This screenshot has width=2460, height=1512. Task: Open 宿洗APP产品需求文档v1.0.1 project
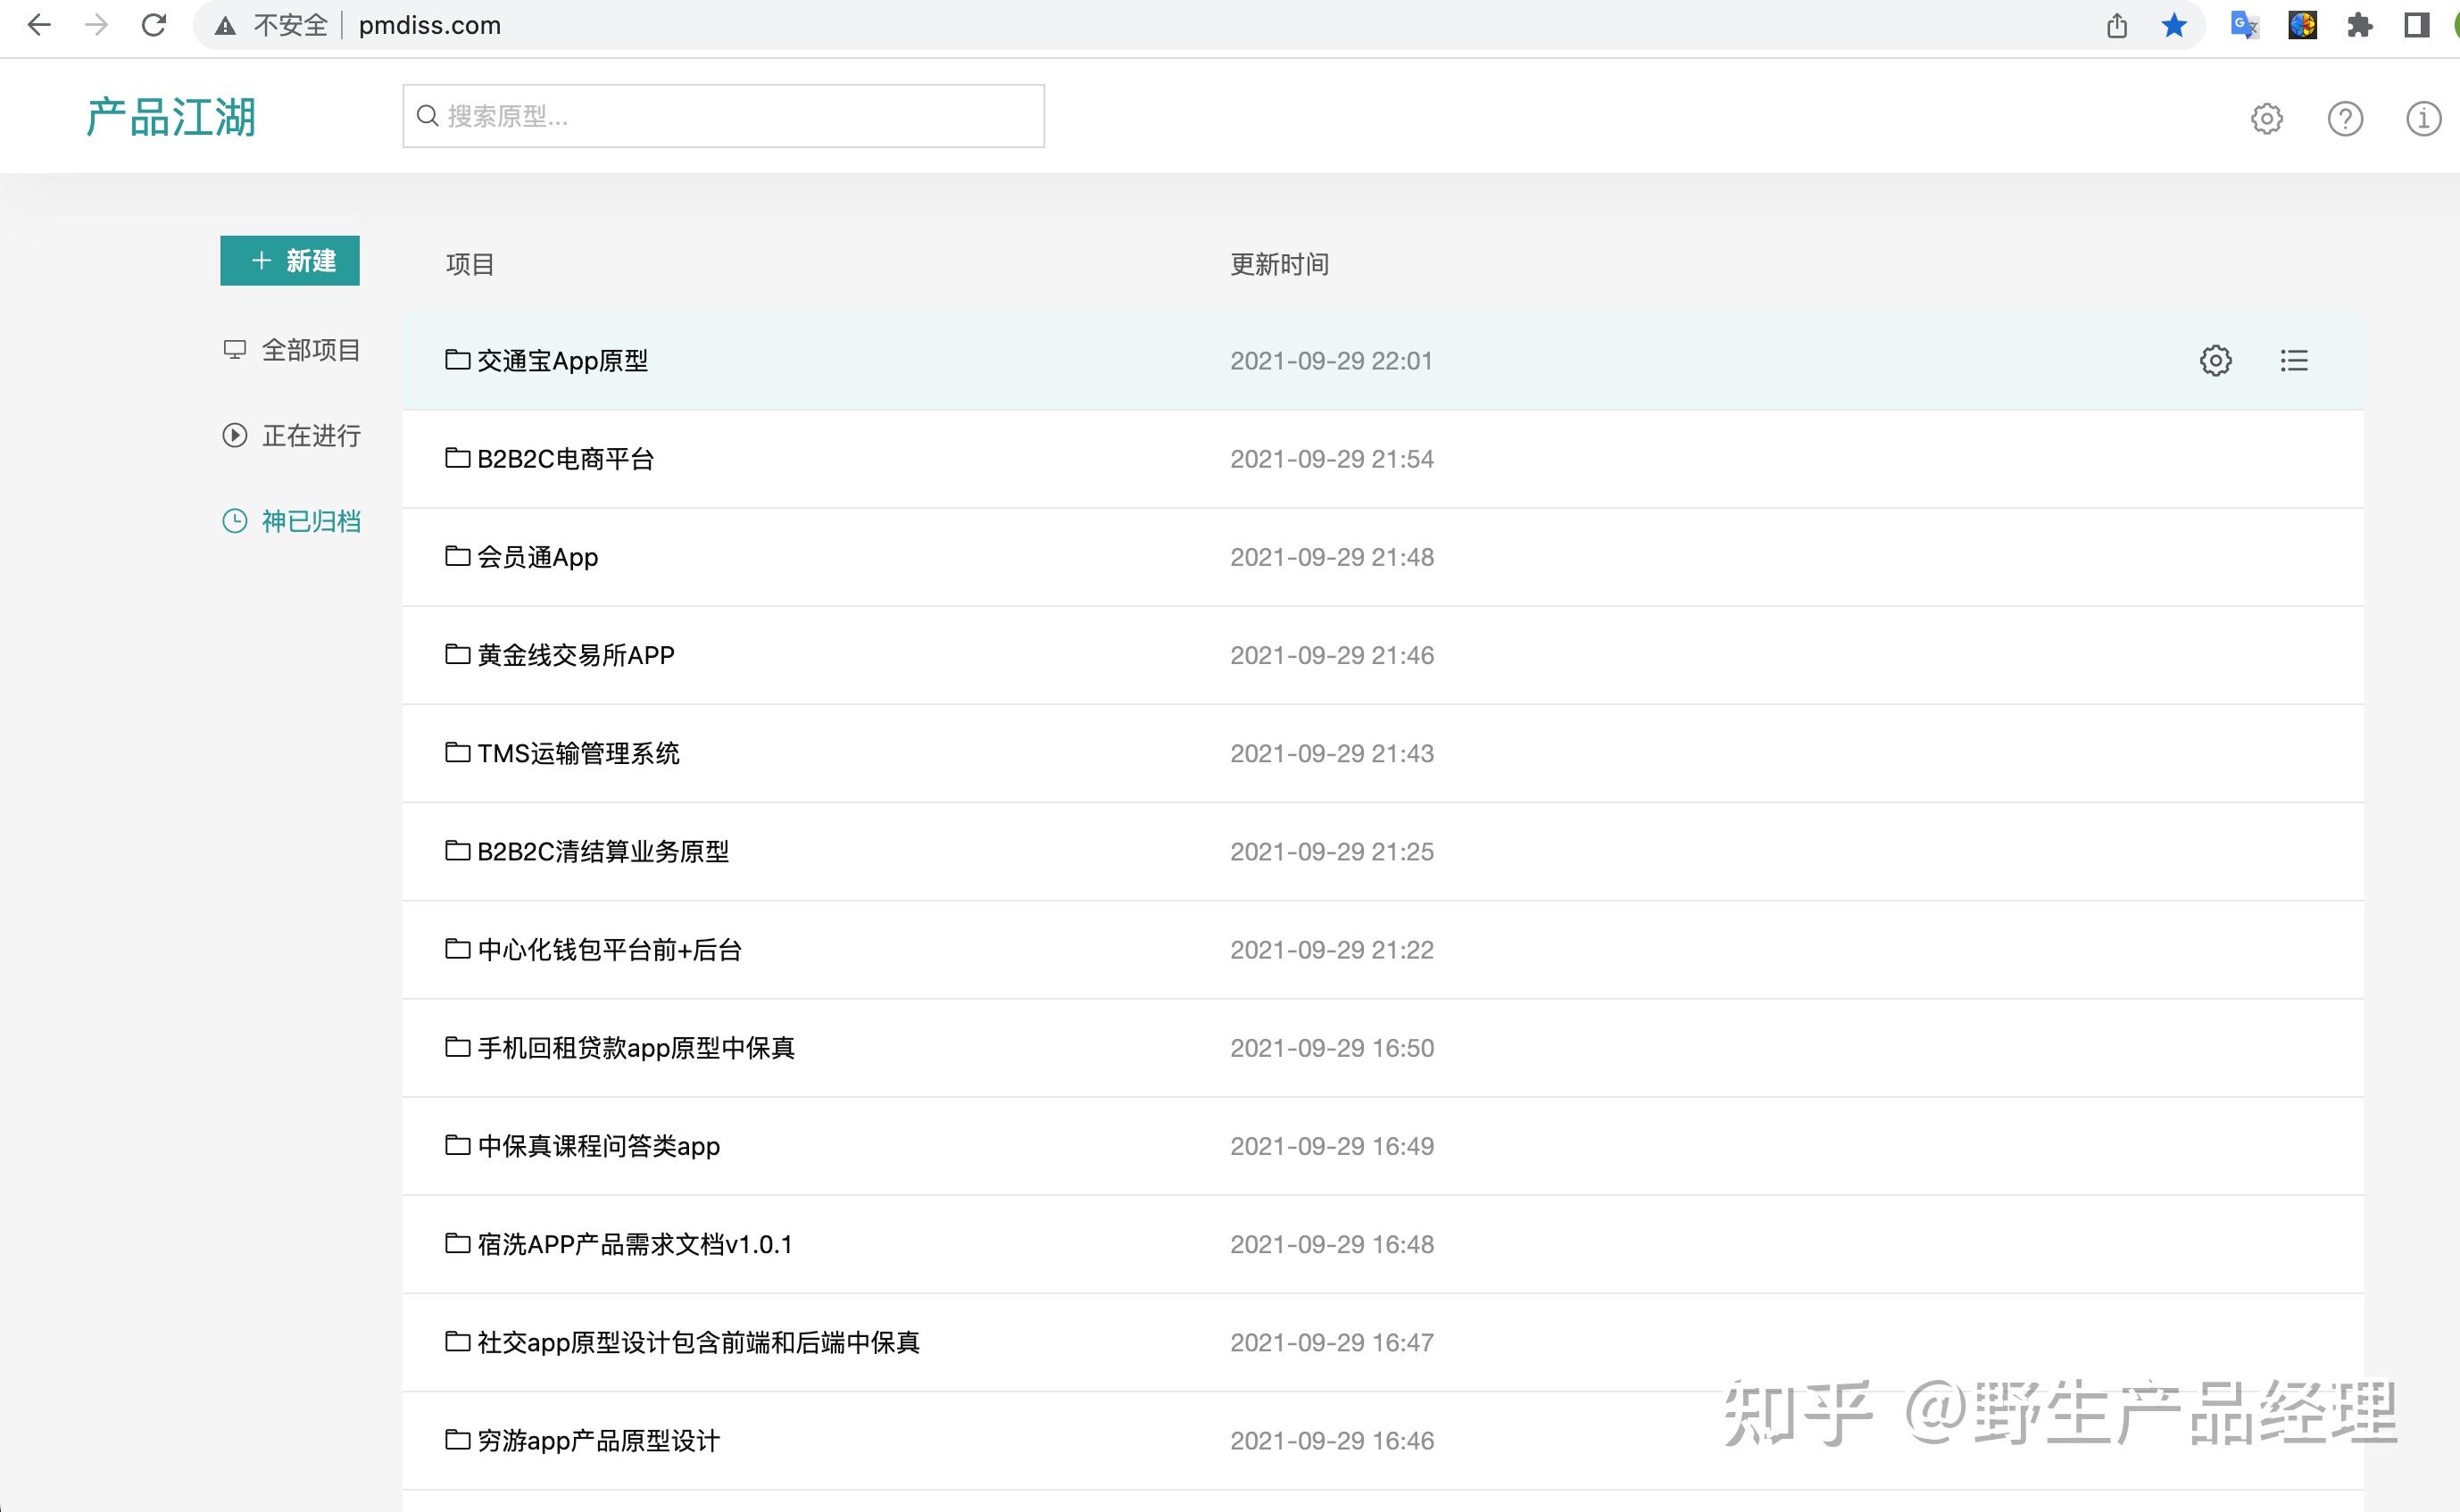tap(634, 1244)
